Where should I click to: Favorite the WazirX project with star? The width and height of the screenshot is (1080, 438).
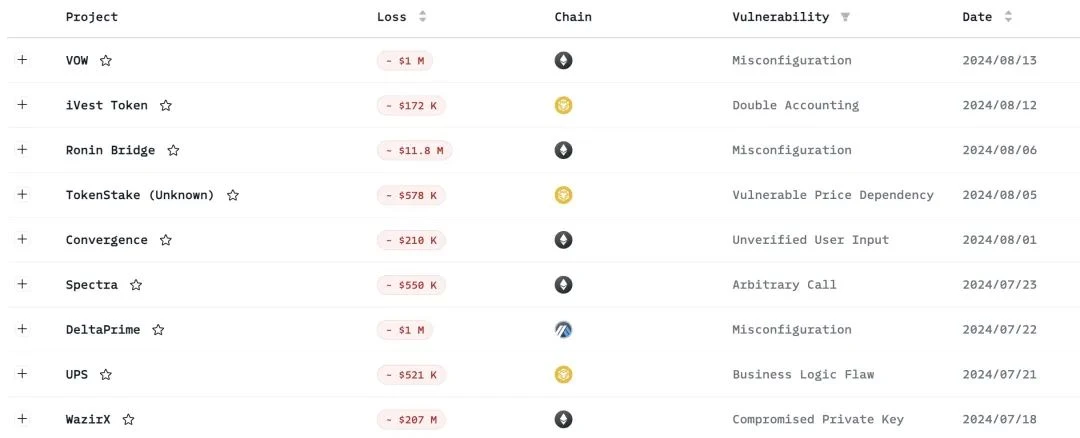click(x=128, y=420)
